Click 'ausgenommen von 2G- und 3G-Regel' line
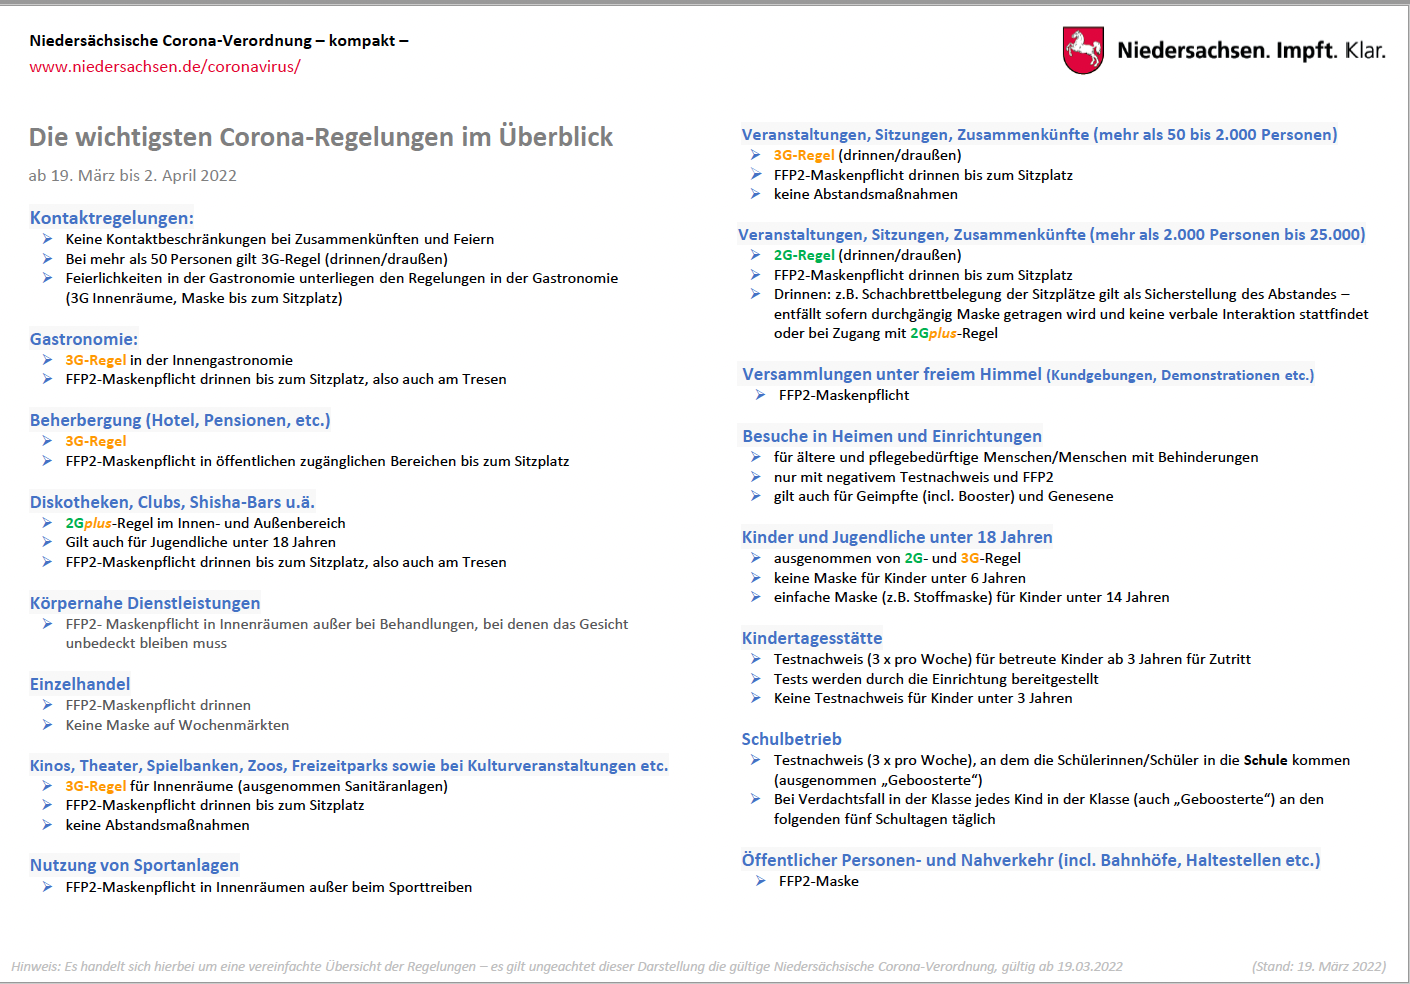The image size is (1410, 984). [897, 558]
